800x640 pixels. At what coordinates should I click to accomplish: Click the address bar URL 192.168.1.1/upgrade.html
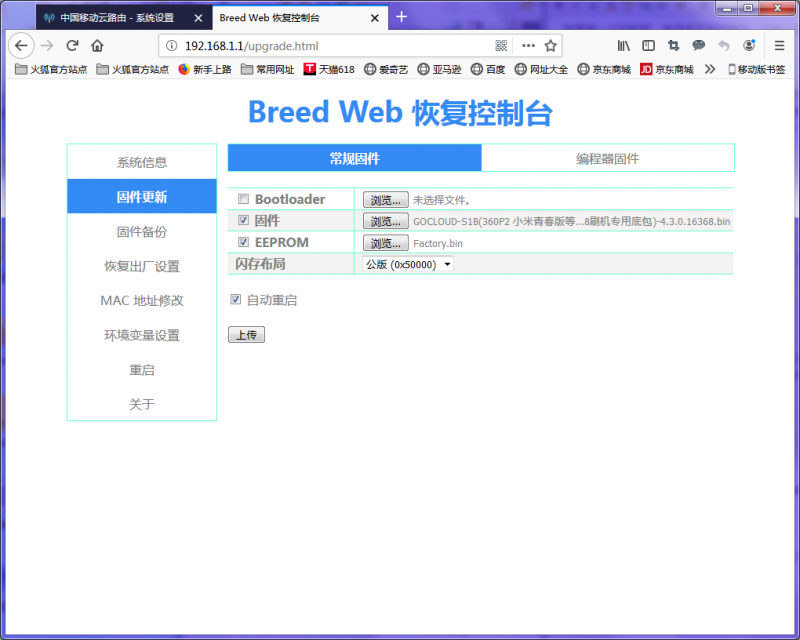click(x=252, y=46)
